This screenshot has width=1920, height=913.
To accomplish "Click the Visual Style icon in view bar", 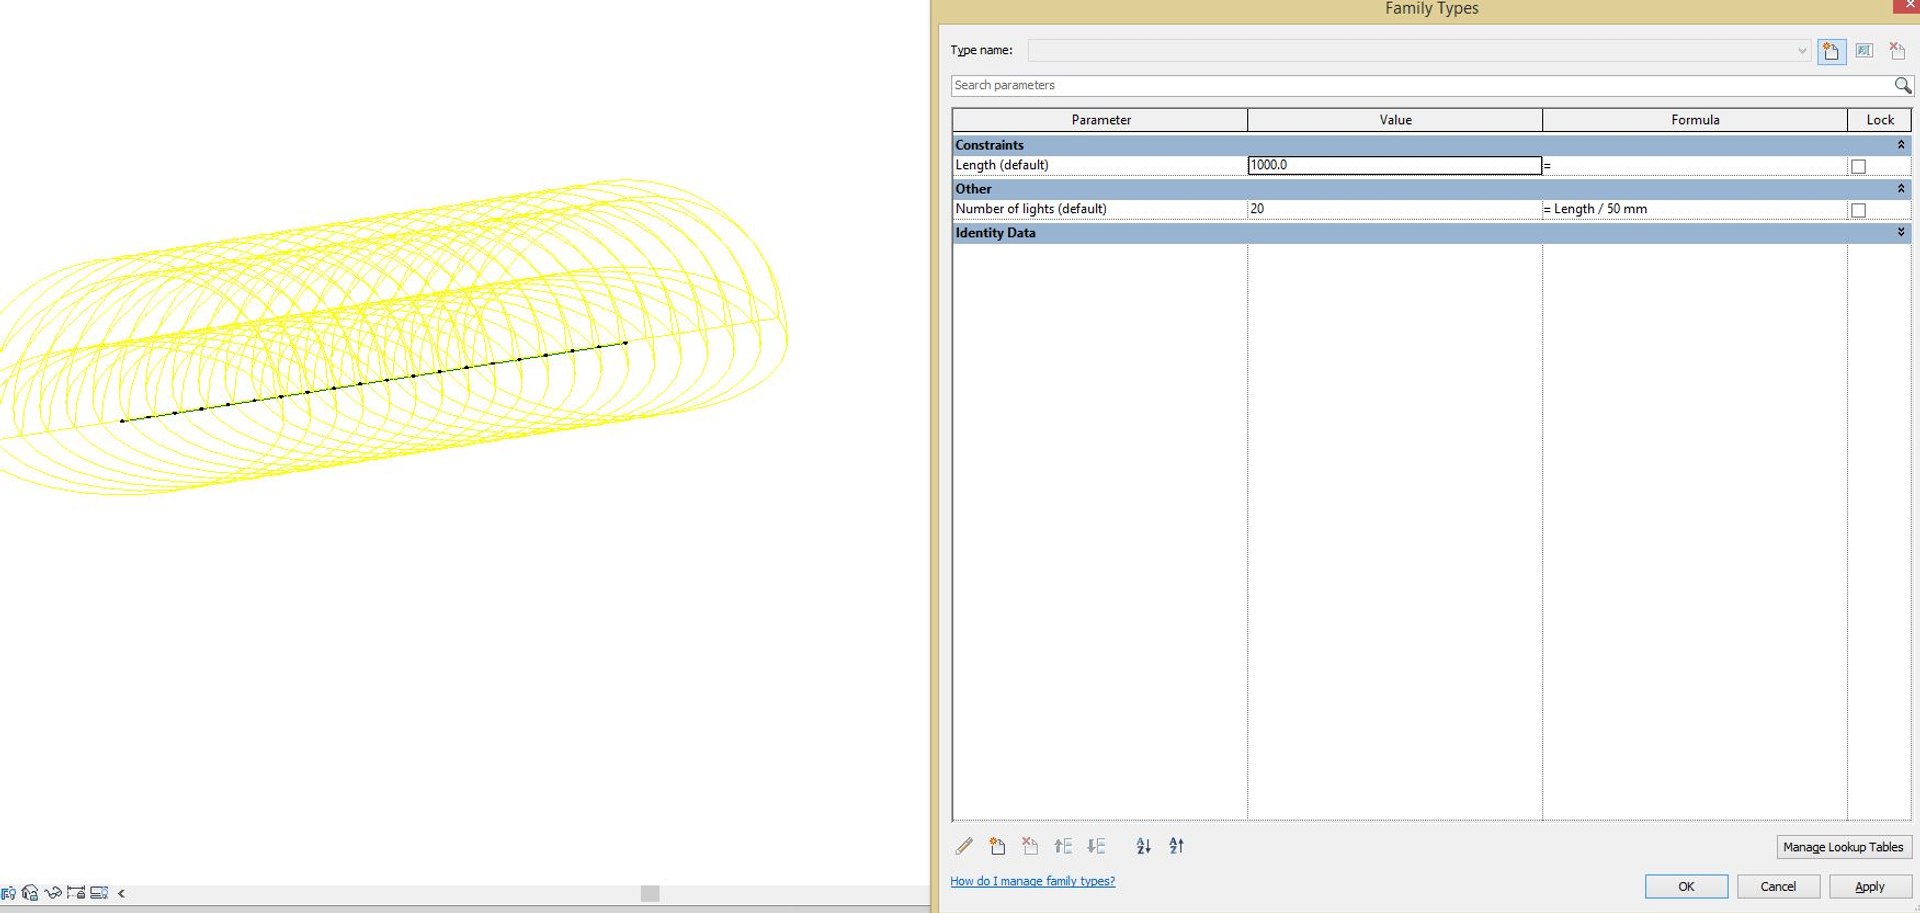I will (8, 893).
